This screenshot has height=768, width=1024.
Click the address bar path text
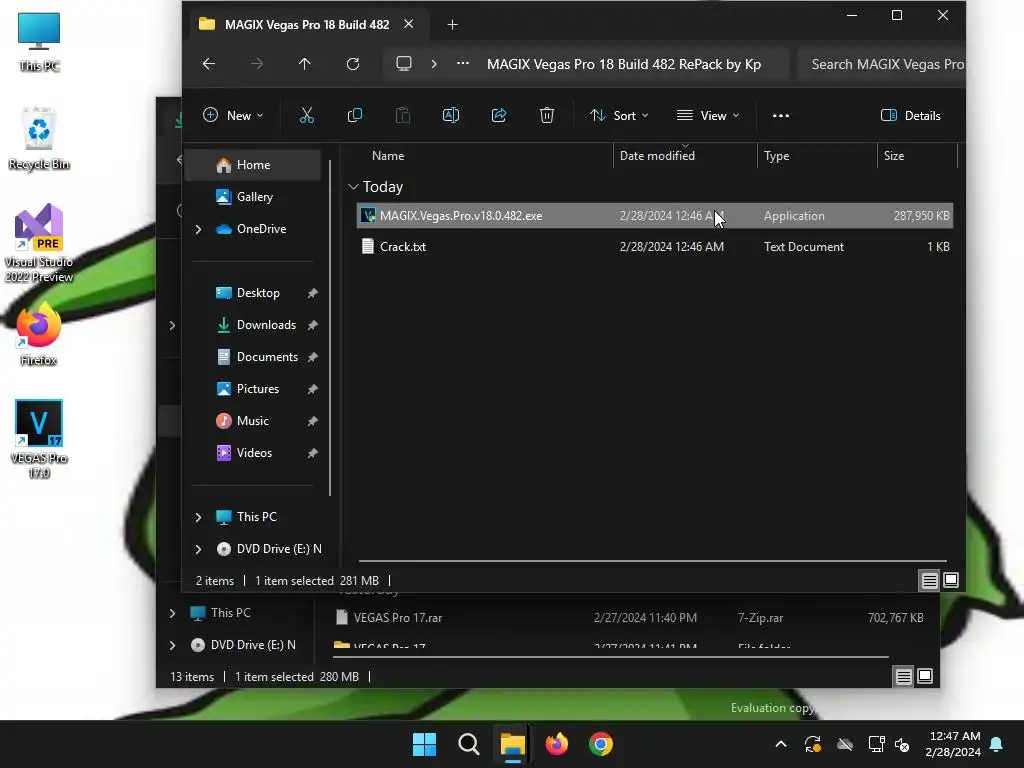[x=624, y=64]
